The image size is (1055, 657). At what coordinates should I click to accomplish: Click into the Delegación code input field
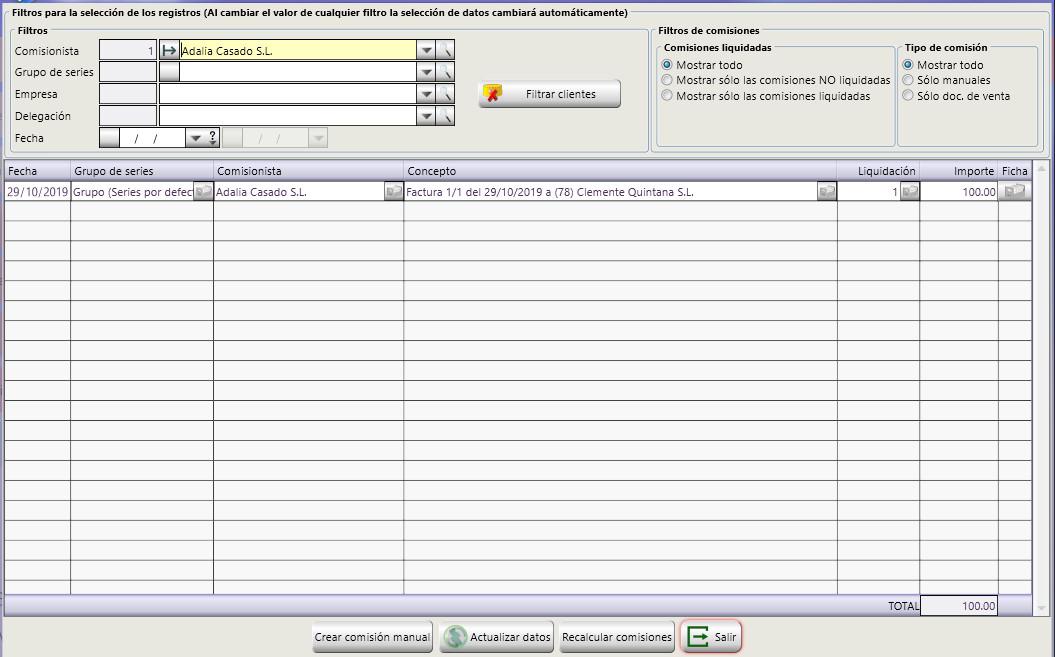(x=128, y=117)
